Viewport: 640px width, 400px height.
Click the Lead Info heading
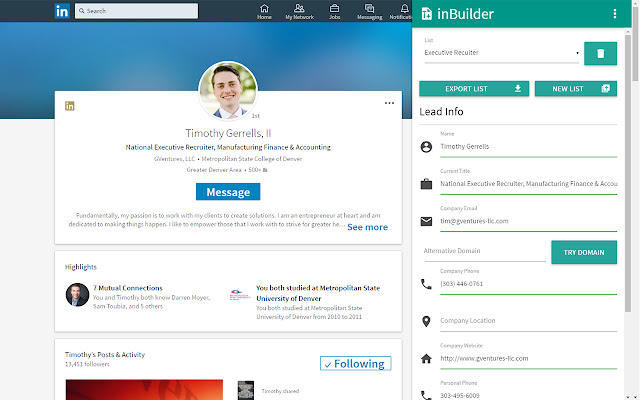441,112
